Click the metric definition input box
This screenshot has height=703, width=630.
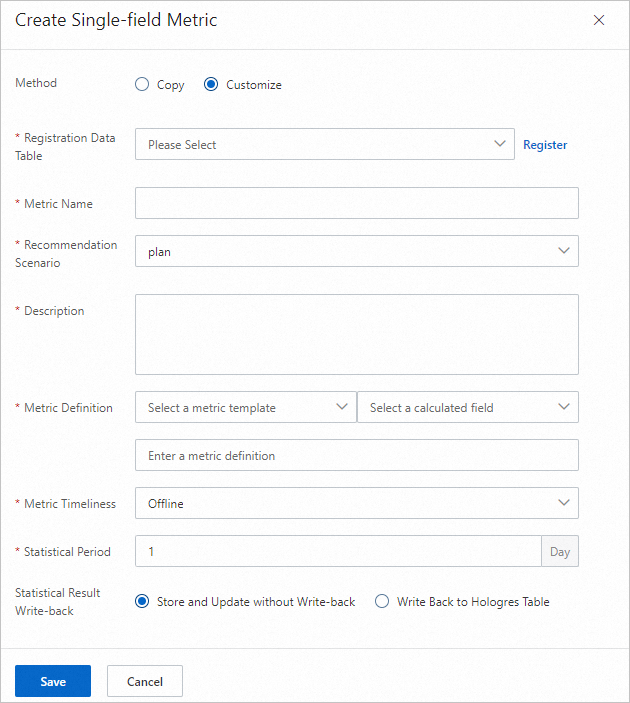(x=356, y=456)
